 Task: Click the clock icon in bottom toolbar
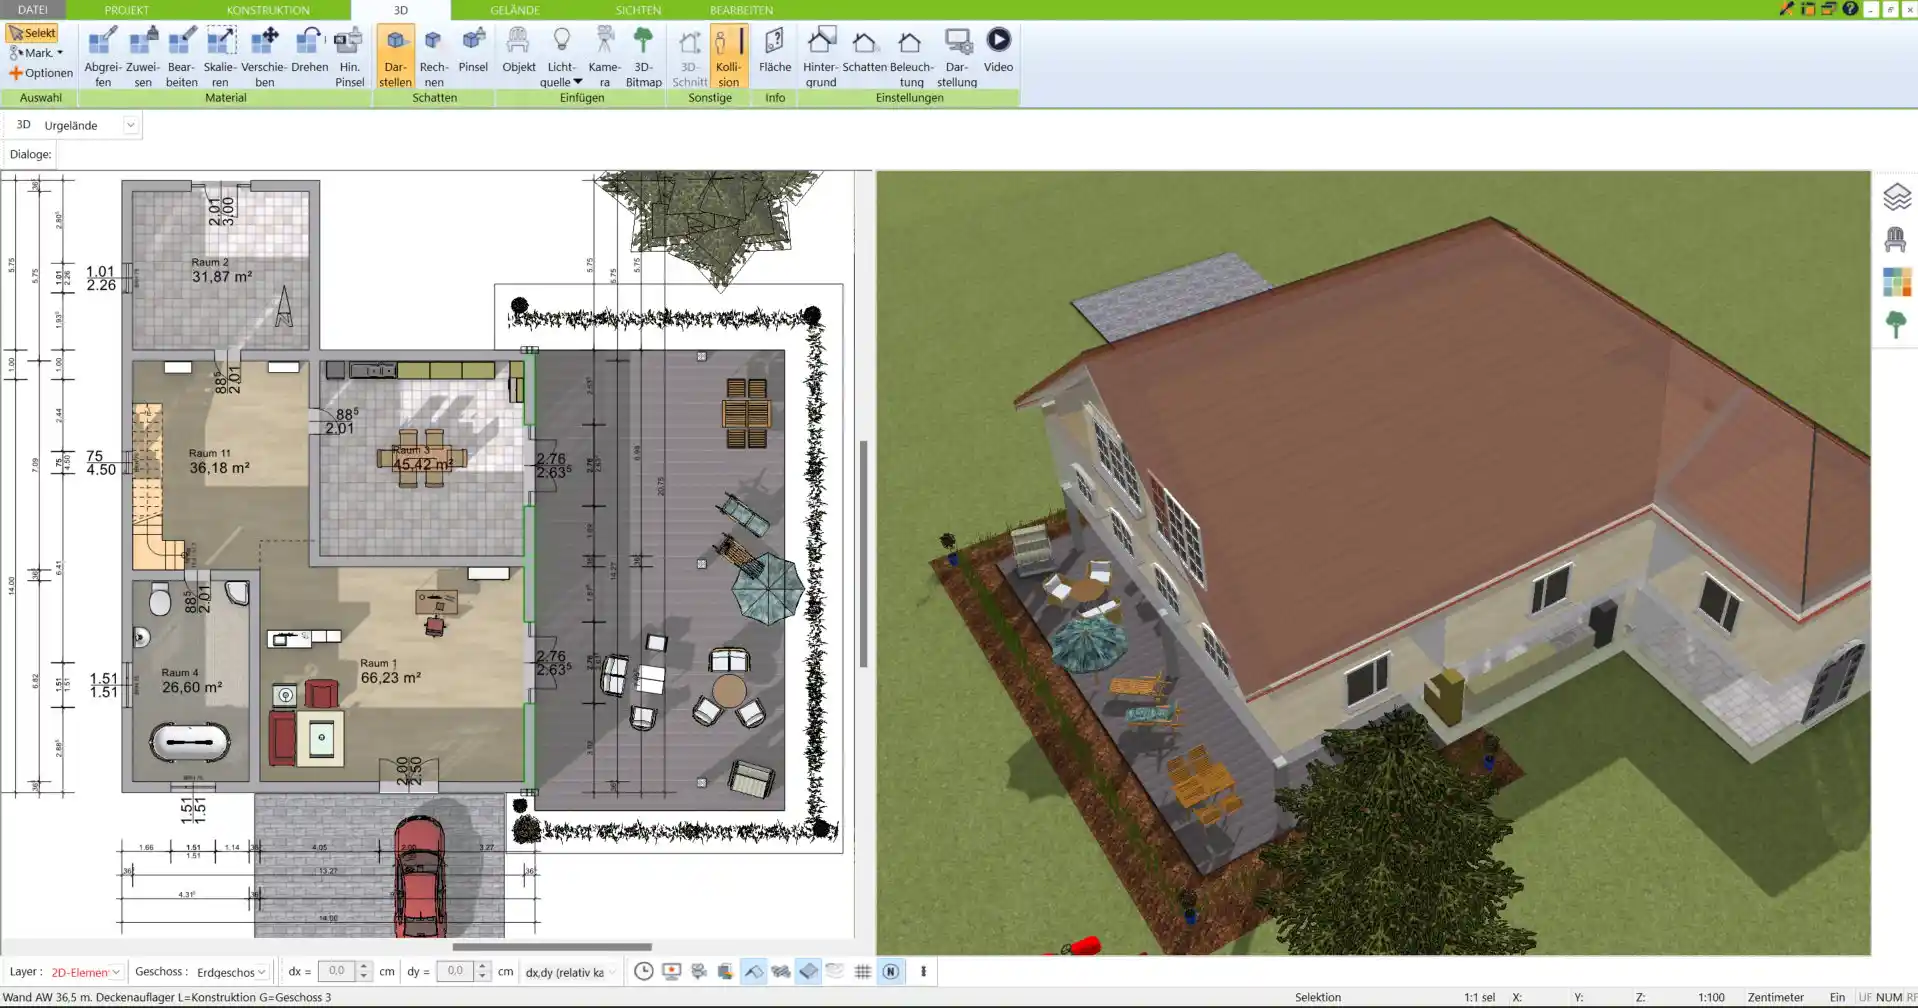[x=644, y=971]
